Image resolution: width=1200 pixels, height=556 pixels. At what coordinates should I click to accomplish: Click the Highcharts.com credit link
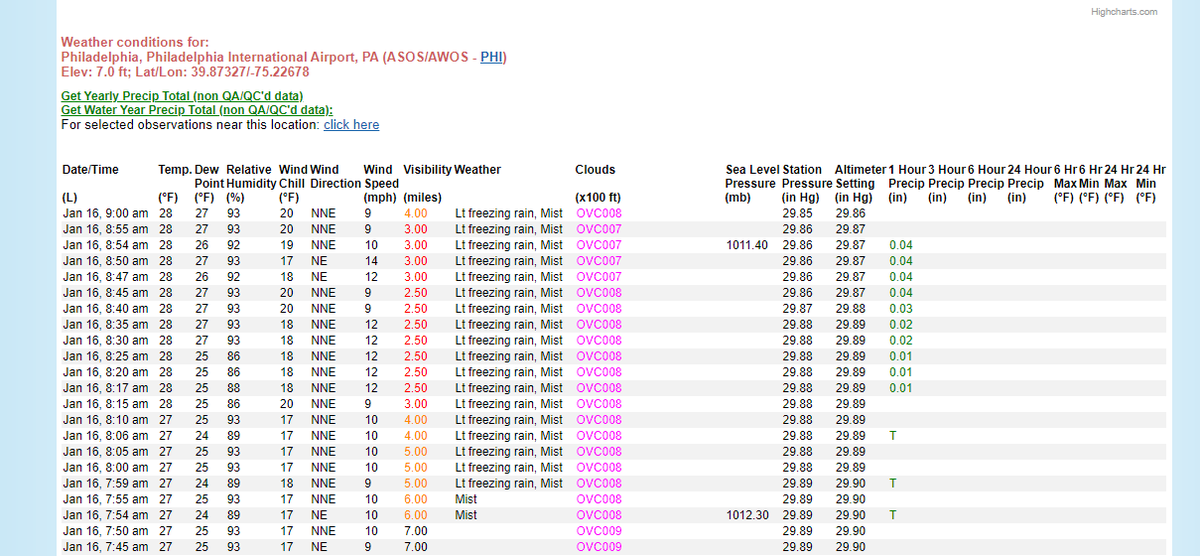point(1124,12)
